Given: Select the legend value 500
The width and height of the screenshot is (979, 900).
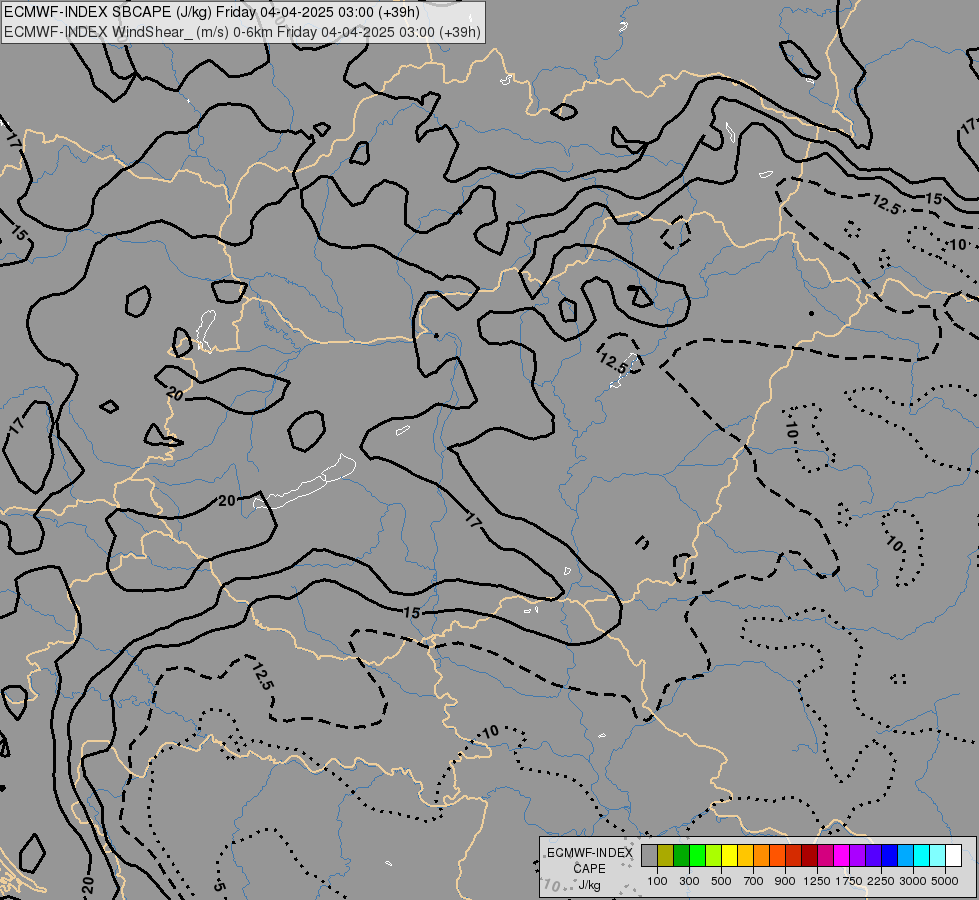Looking at the screenshot, I should point(721,881).
